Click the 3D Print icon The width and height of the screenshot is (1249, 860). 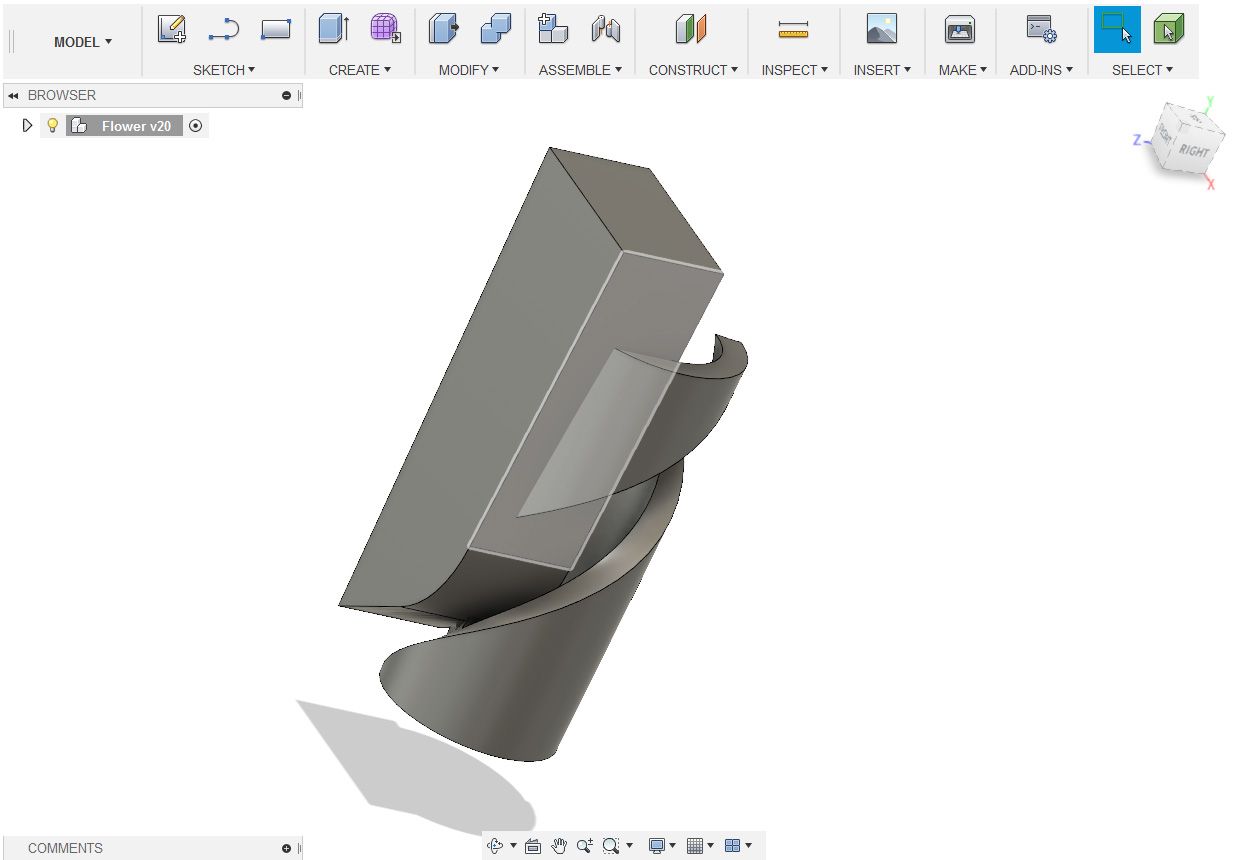960,30
